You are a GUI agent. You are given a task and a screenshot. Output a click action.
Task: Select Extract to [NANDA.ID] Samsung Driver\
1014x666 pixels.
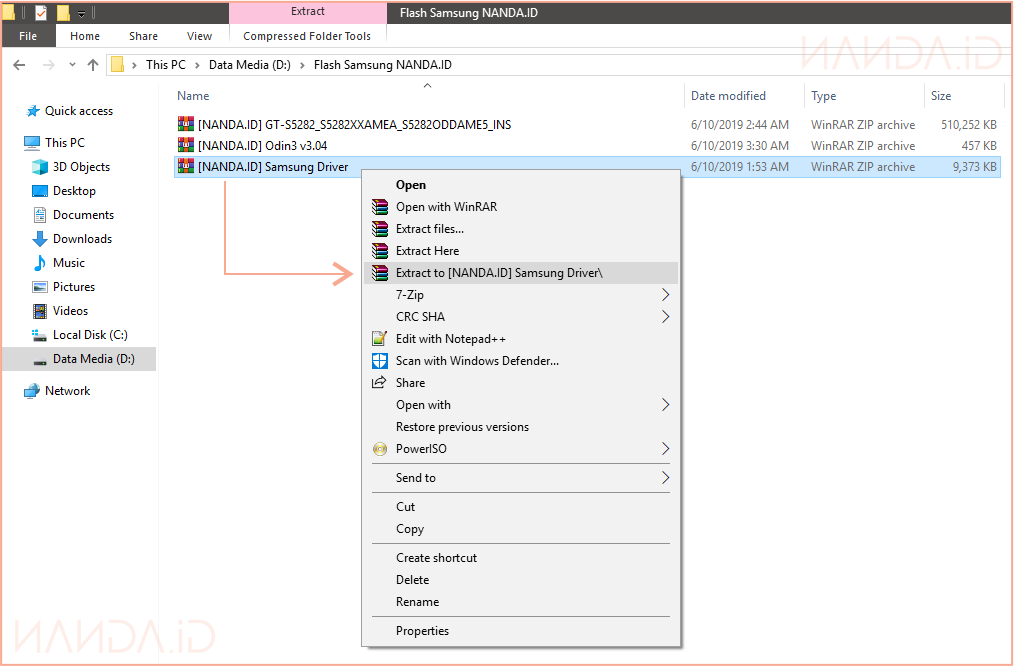point(498,273)
